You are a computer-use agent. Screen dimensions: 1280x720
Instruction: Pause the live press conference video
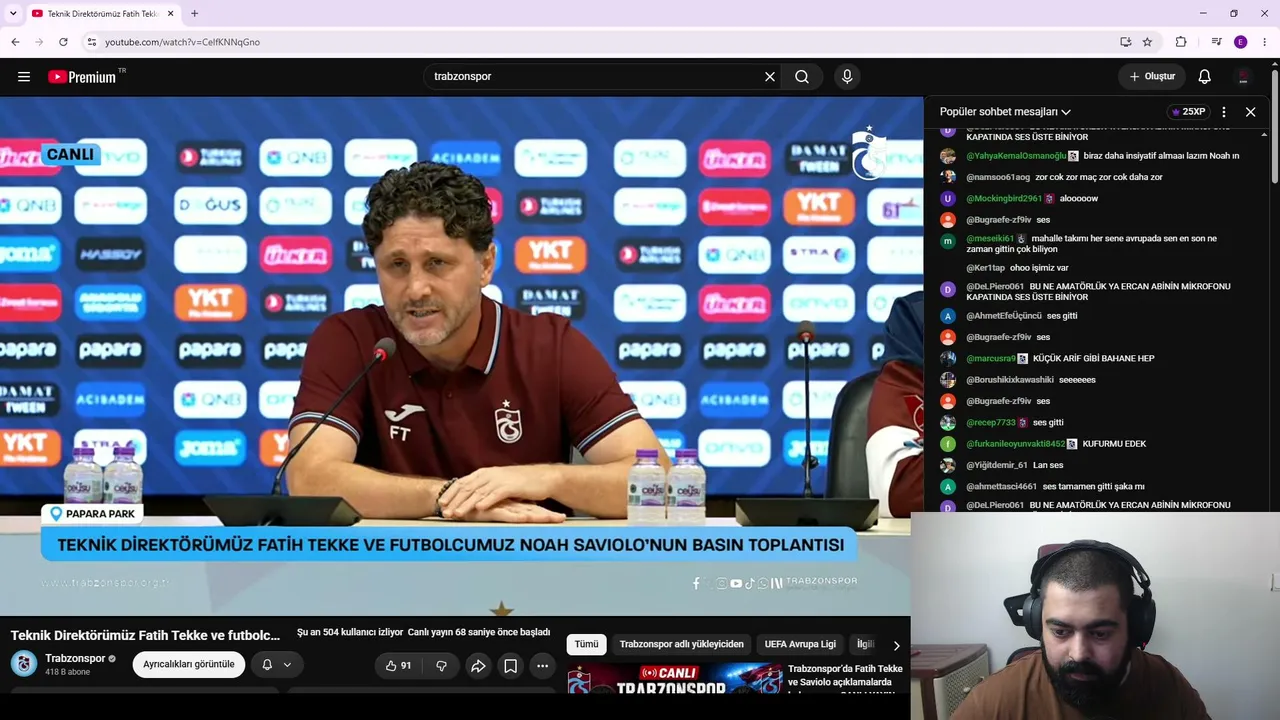(462, 355)
